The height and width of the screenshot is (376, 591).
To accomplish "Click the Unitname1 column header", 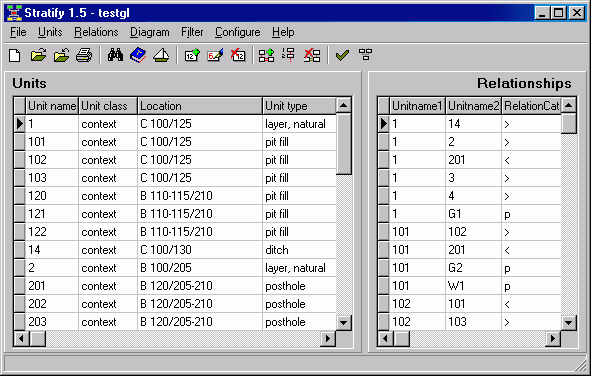I will [x=417, y=106].
